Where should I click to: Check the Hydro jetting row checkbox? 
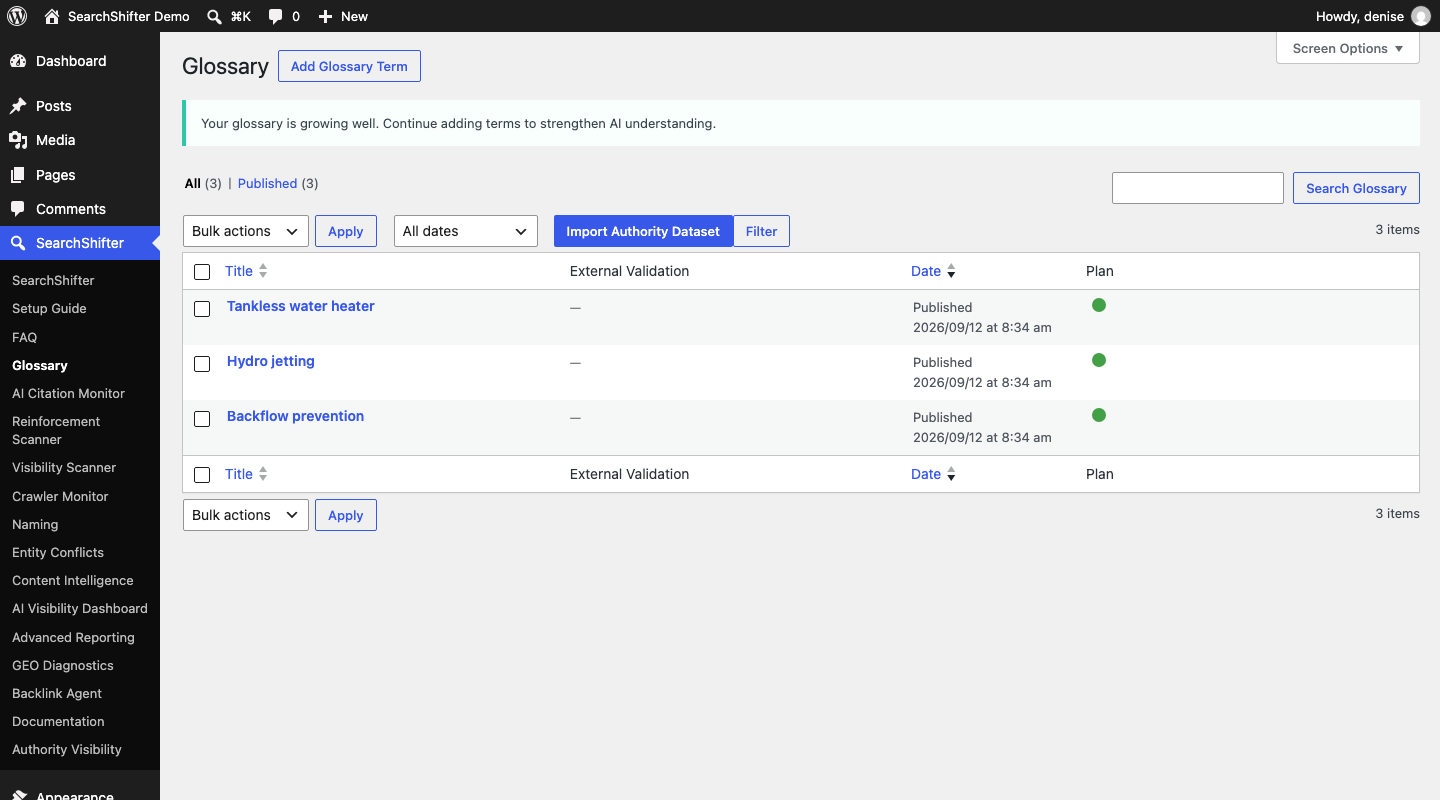(202, 364)
